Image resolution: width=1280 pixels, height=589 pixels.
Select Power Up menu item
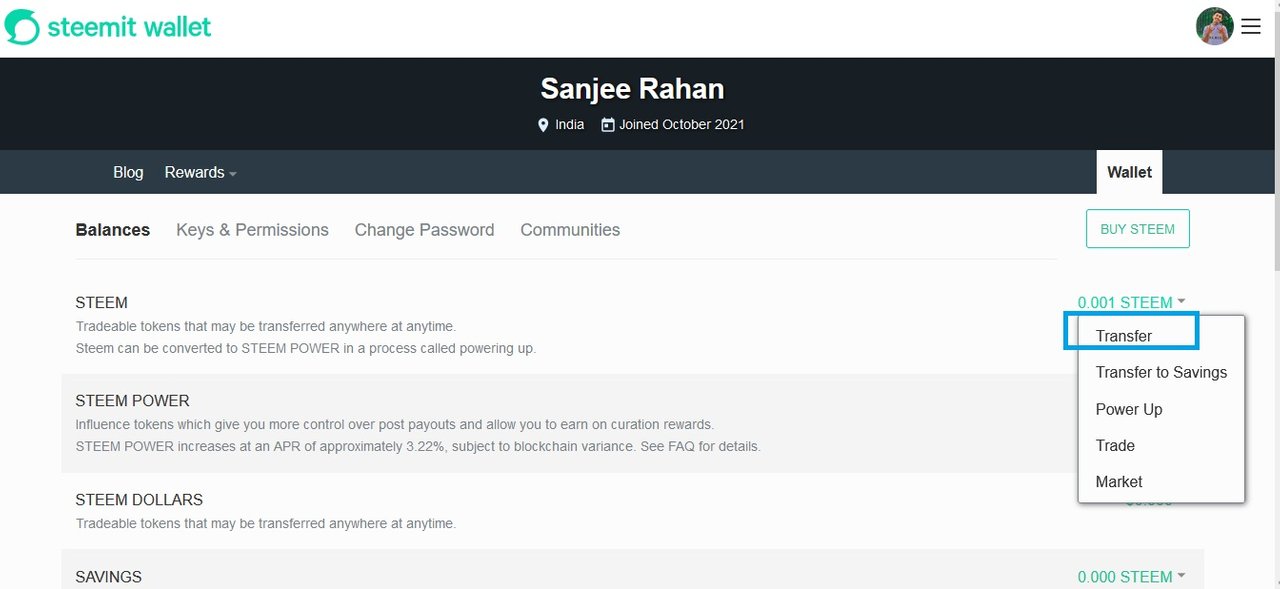point(1129,409)
